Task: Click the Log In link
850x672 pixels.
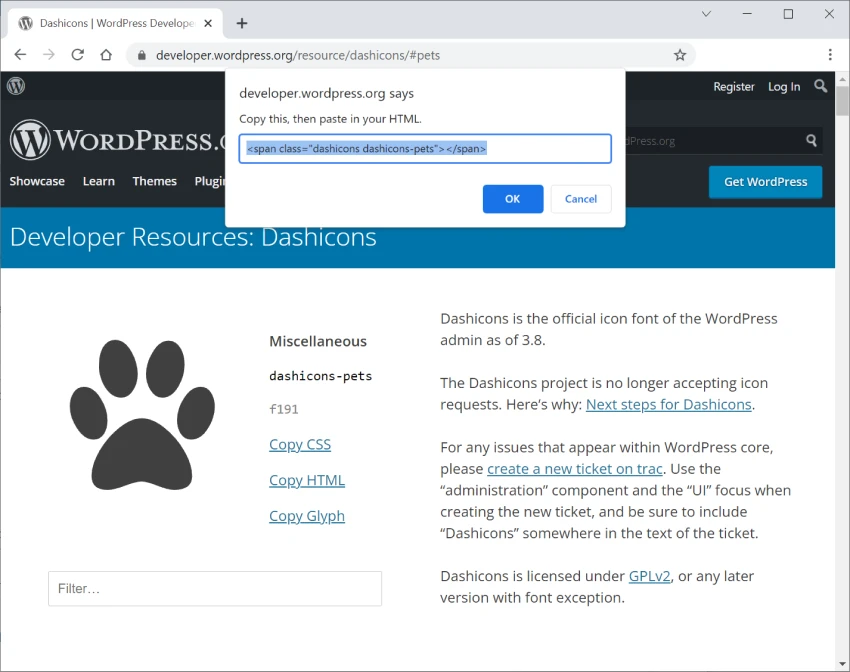Action: pyautogui.click(x=784, y=87)
